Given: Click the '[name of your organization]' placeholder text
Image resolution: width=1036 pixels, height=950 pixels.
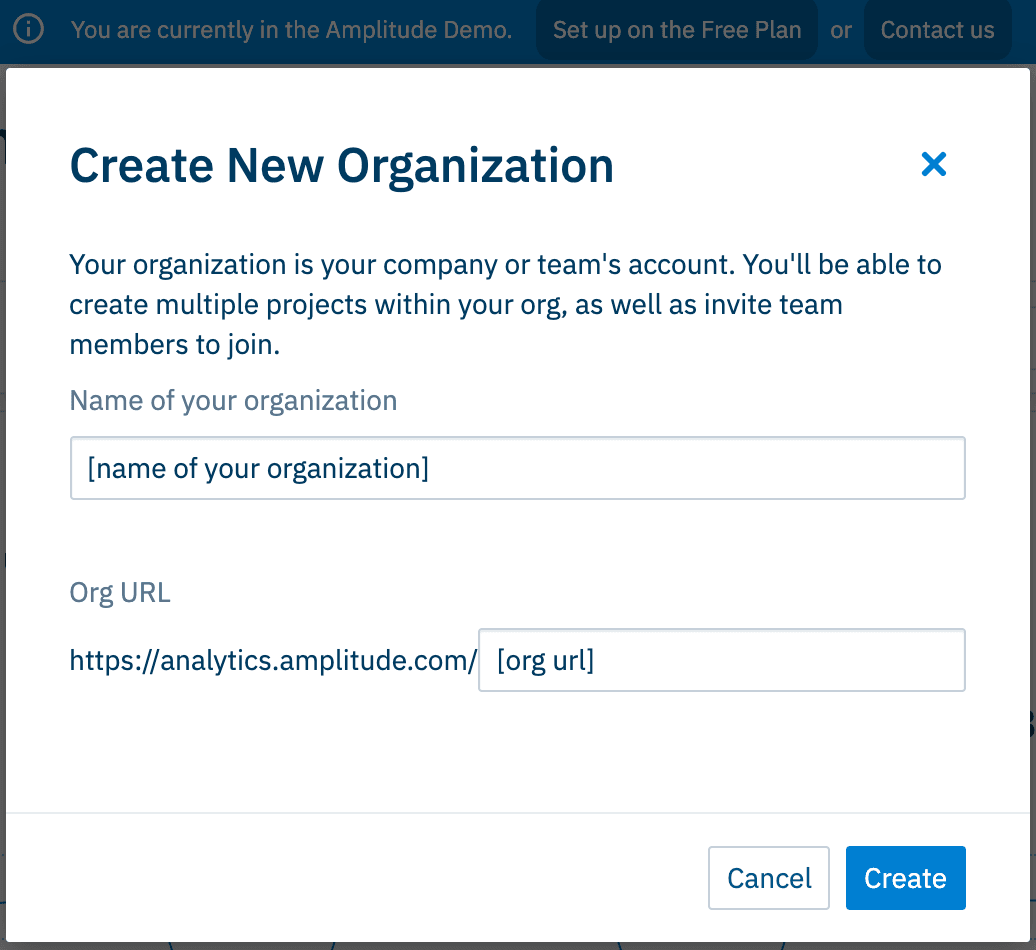Looking at the screenshot, I should [258, 468].
